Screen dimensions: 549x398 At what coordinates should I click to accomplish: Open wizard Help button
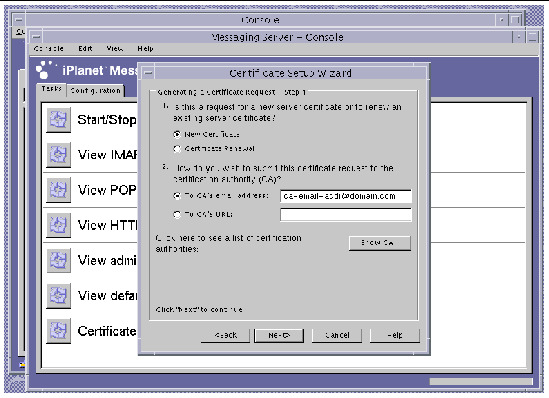coord(395,335)
